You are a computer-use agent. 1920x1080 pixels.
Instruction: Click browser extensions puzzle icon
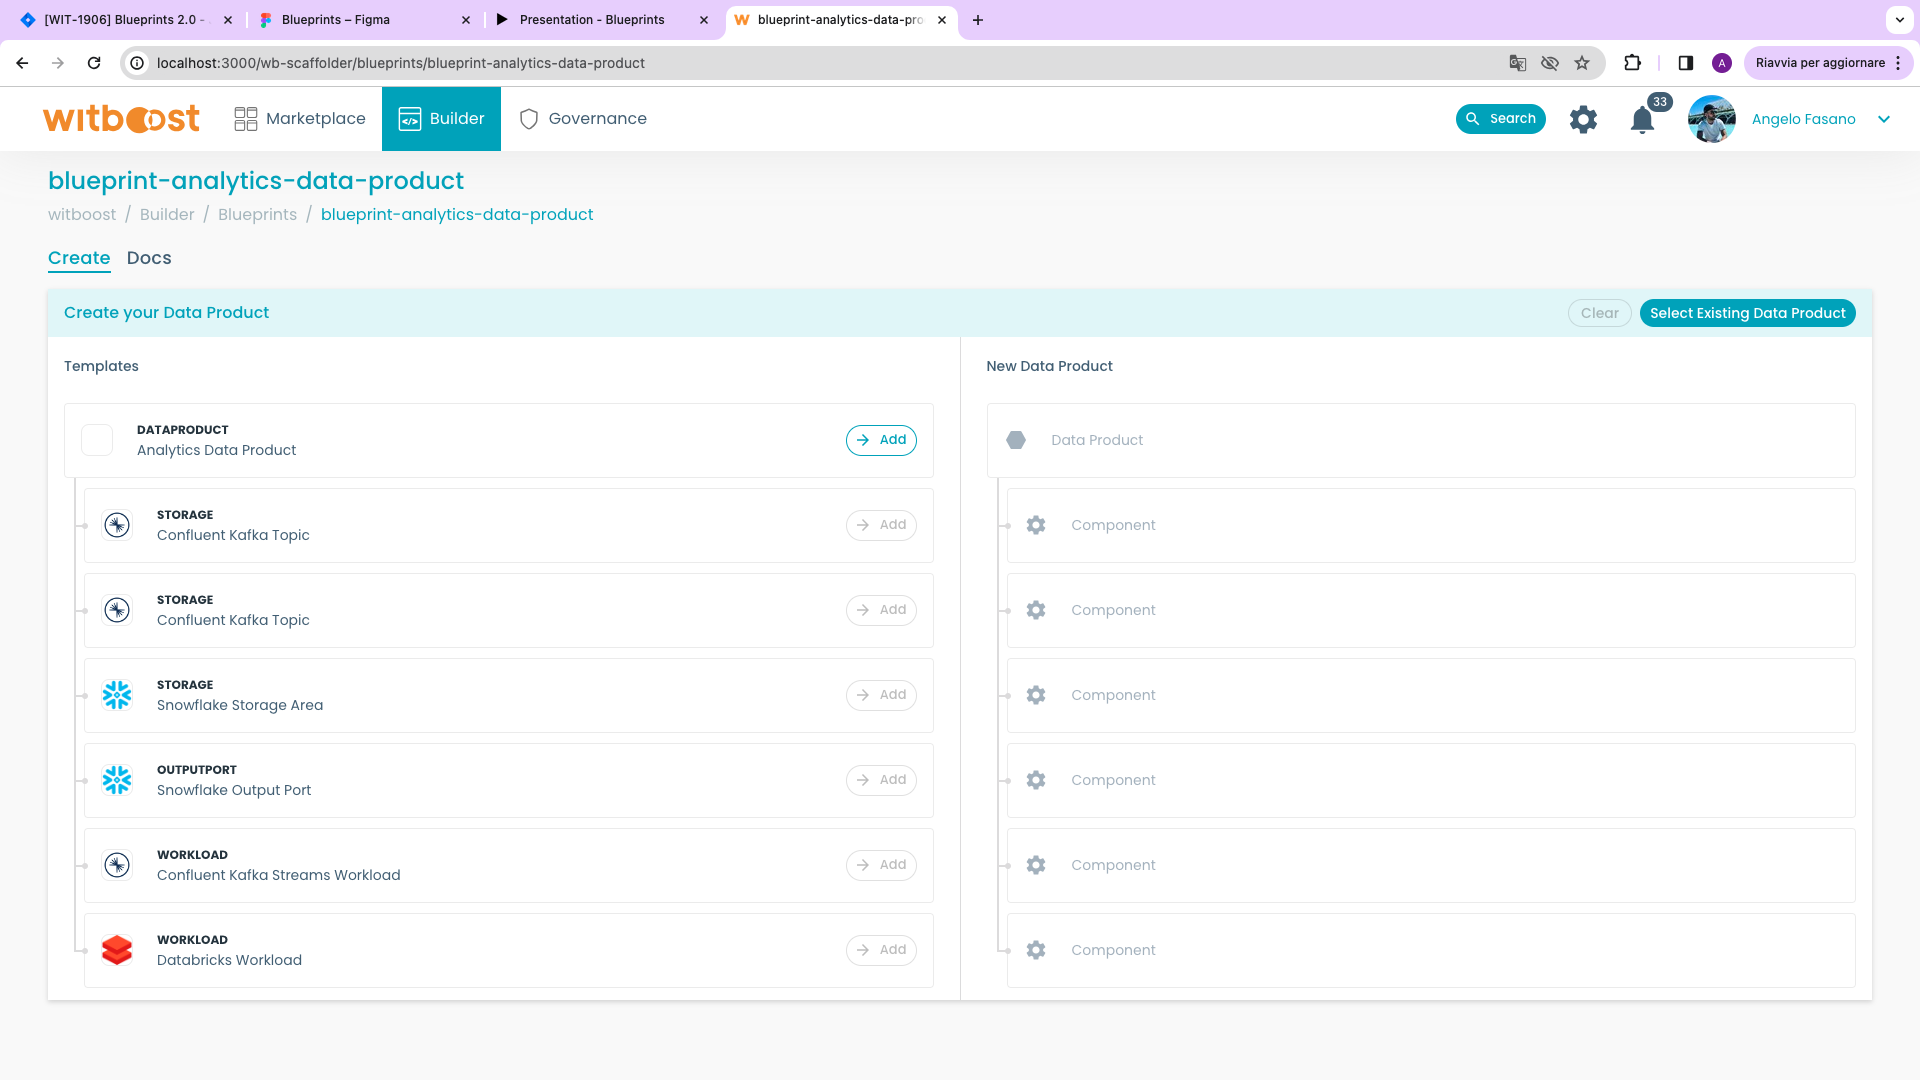pyautogui.click(x=1633, y=63)
